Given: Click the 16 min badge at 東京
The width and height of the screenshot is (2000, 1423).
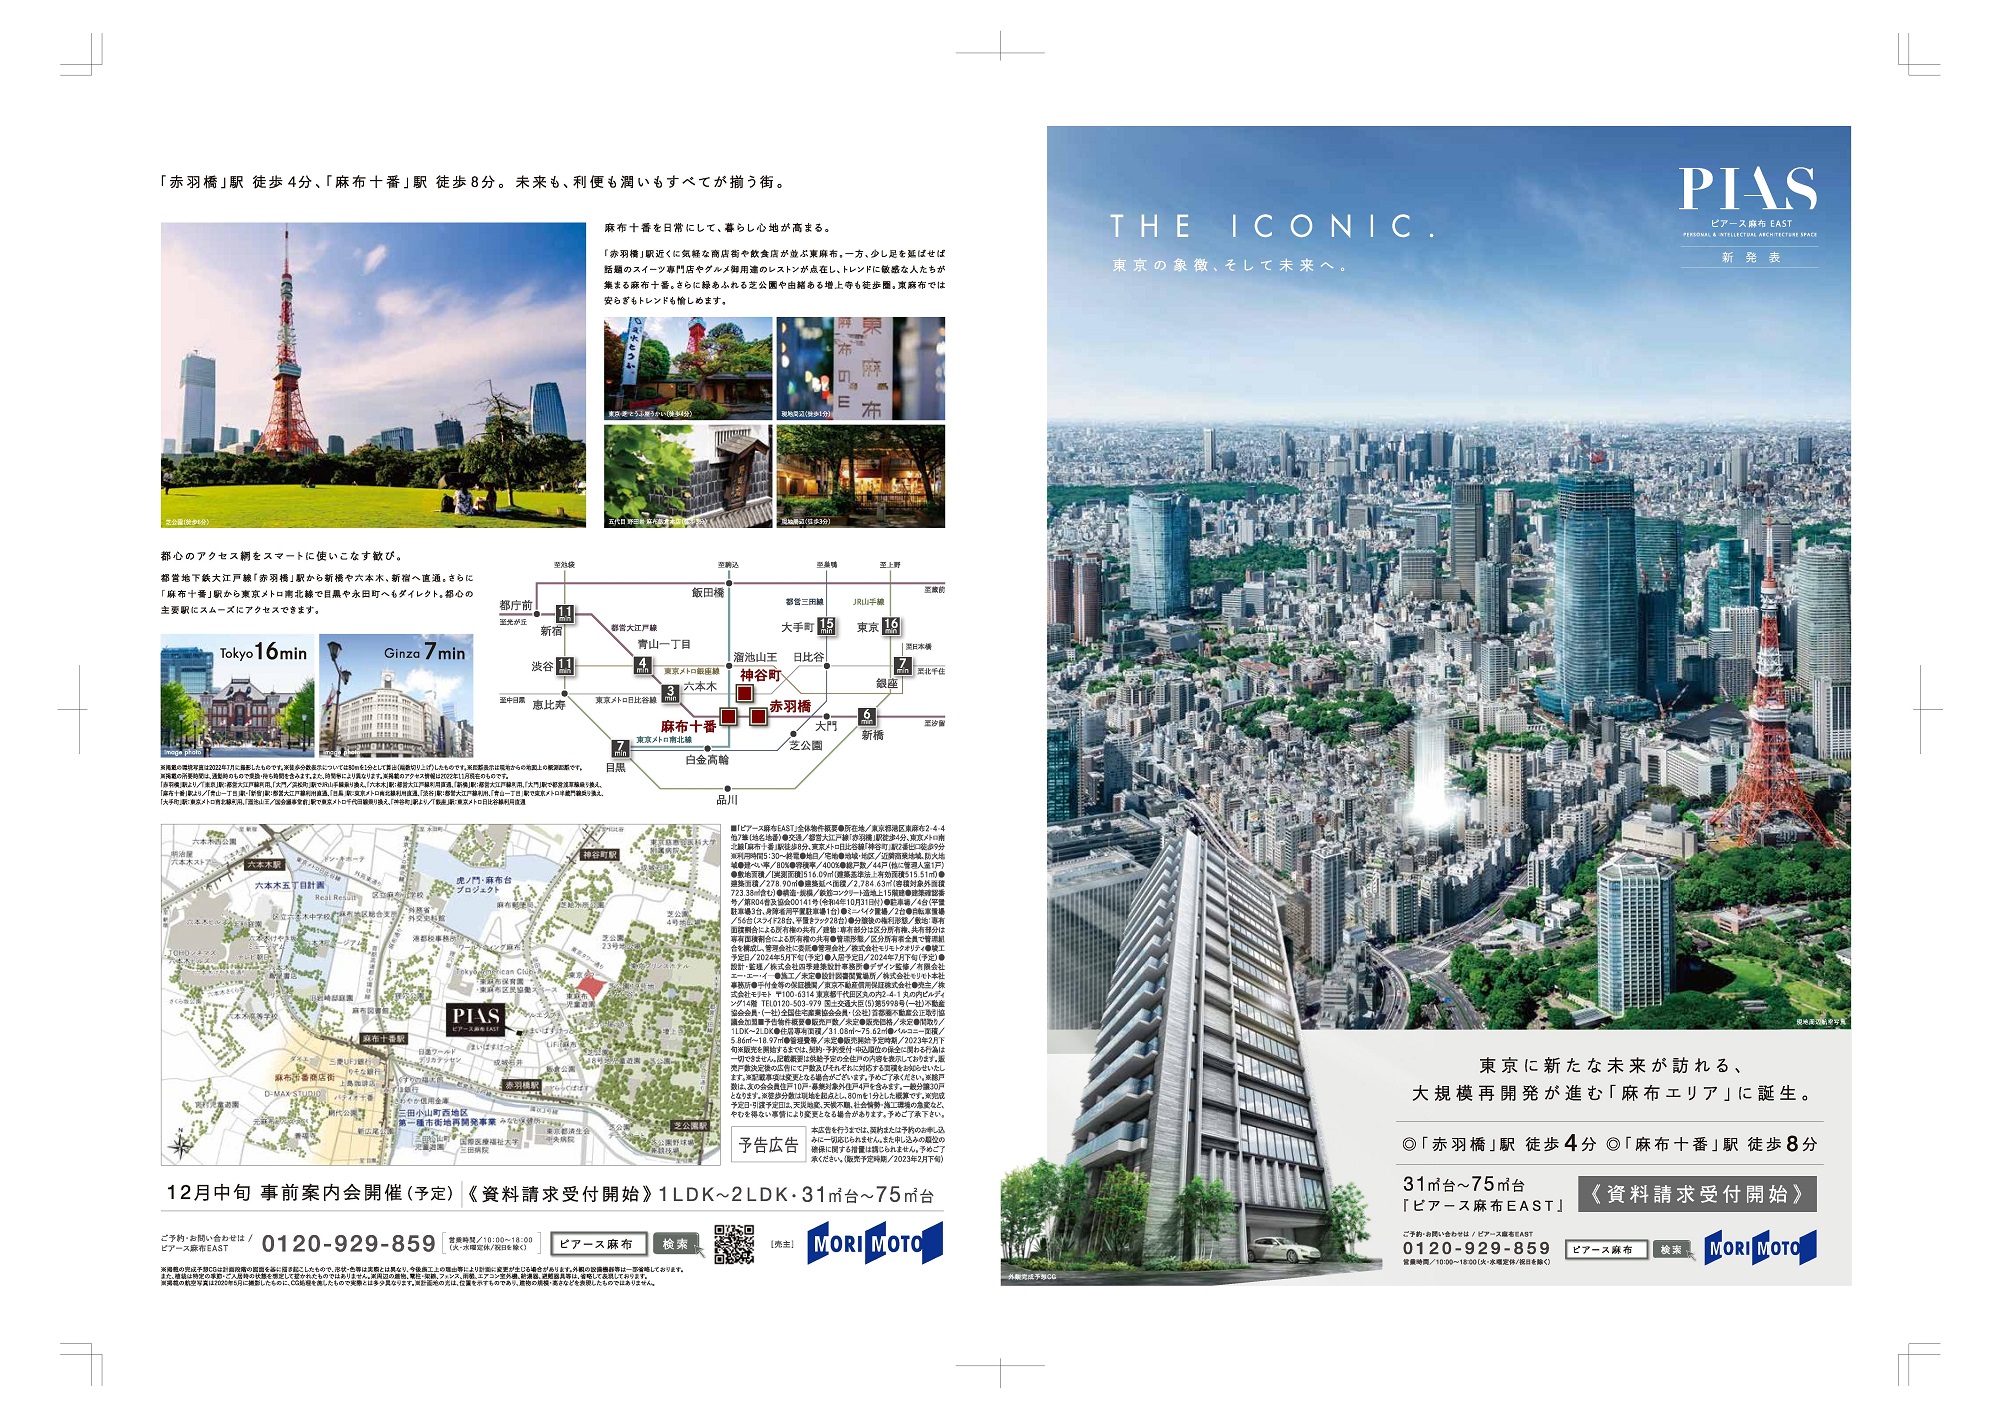Looking at the screenshot, I should pyautogui.click(x=891, y=625).
